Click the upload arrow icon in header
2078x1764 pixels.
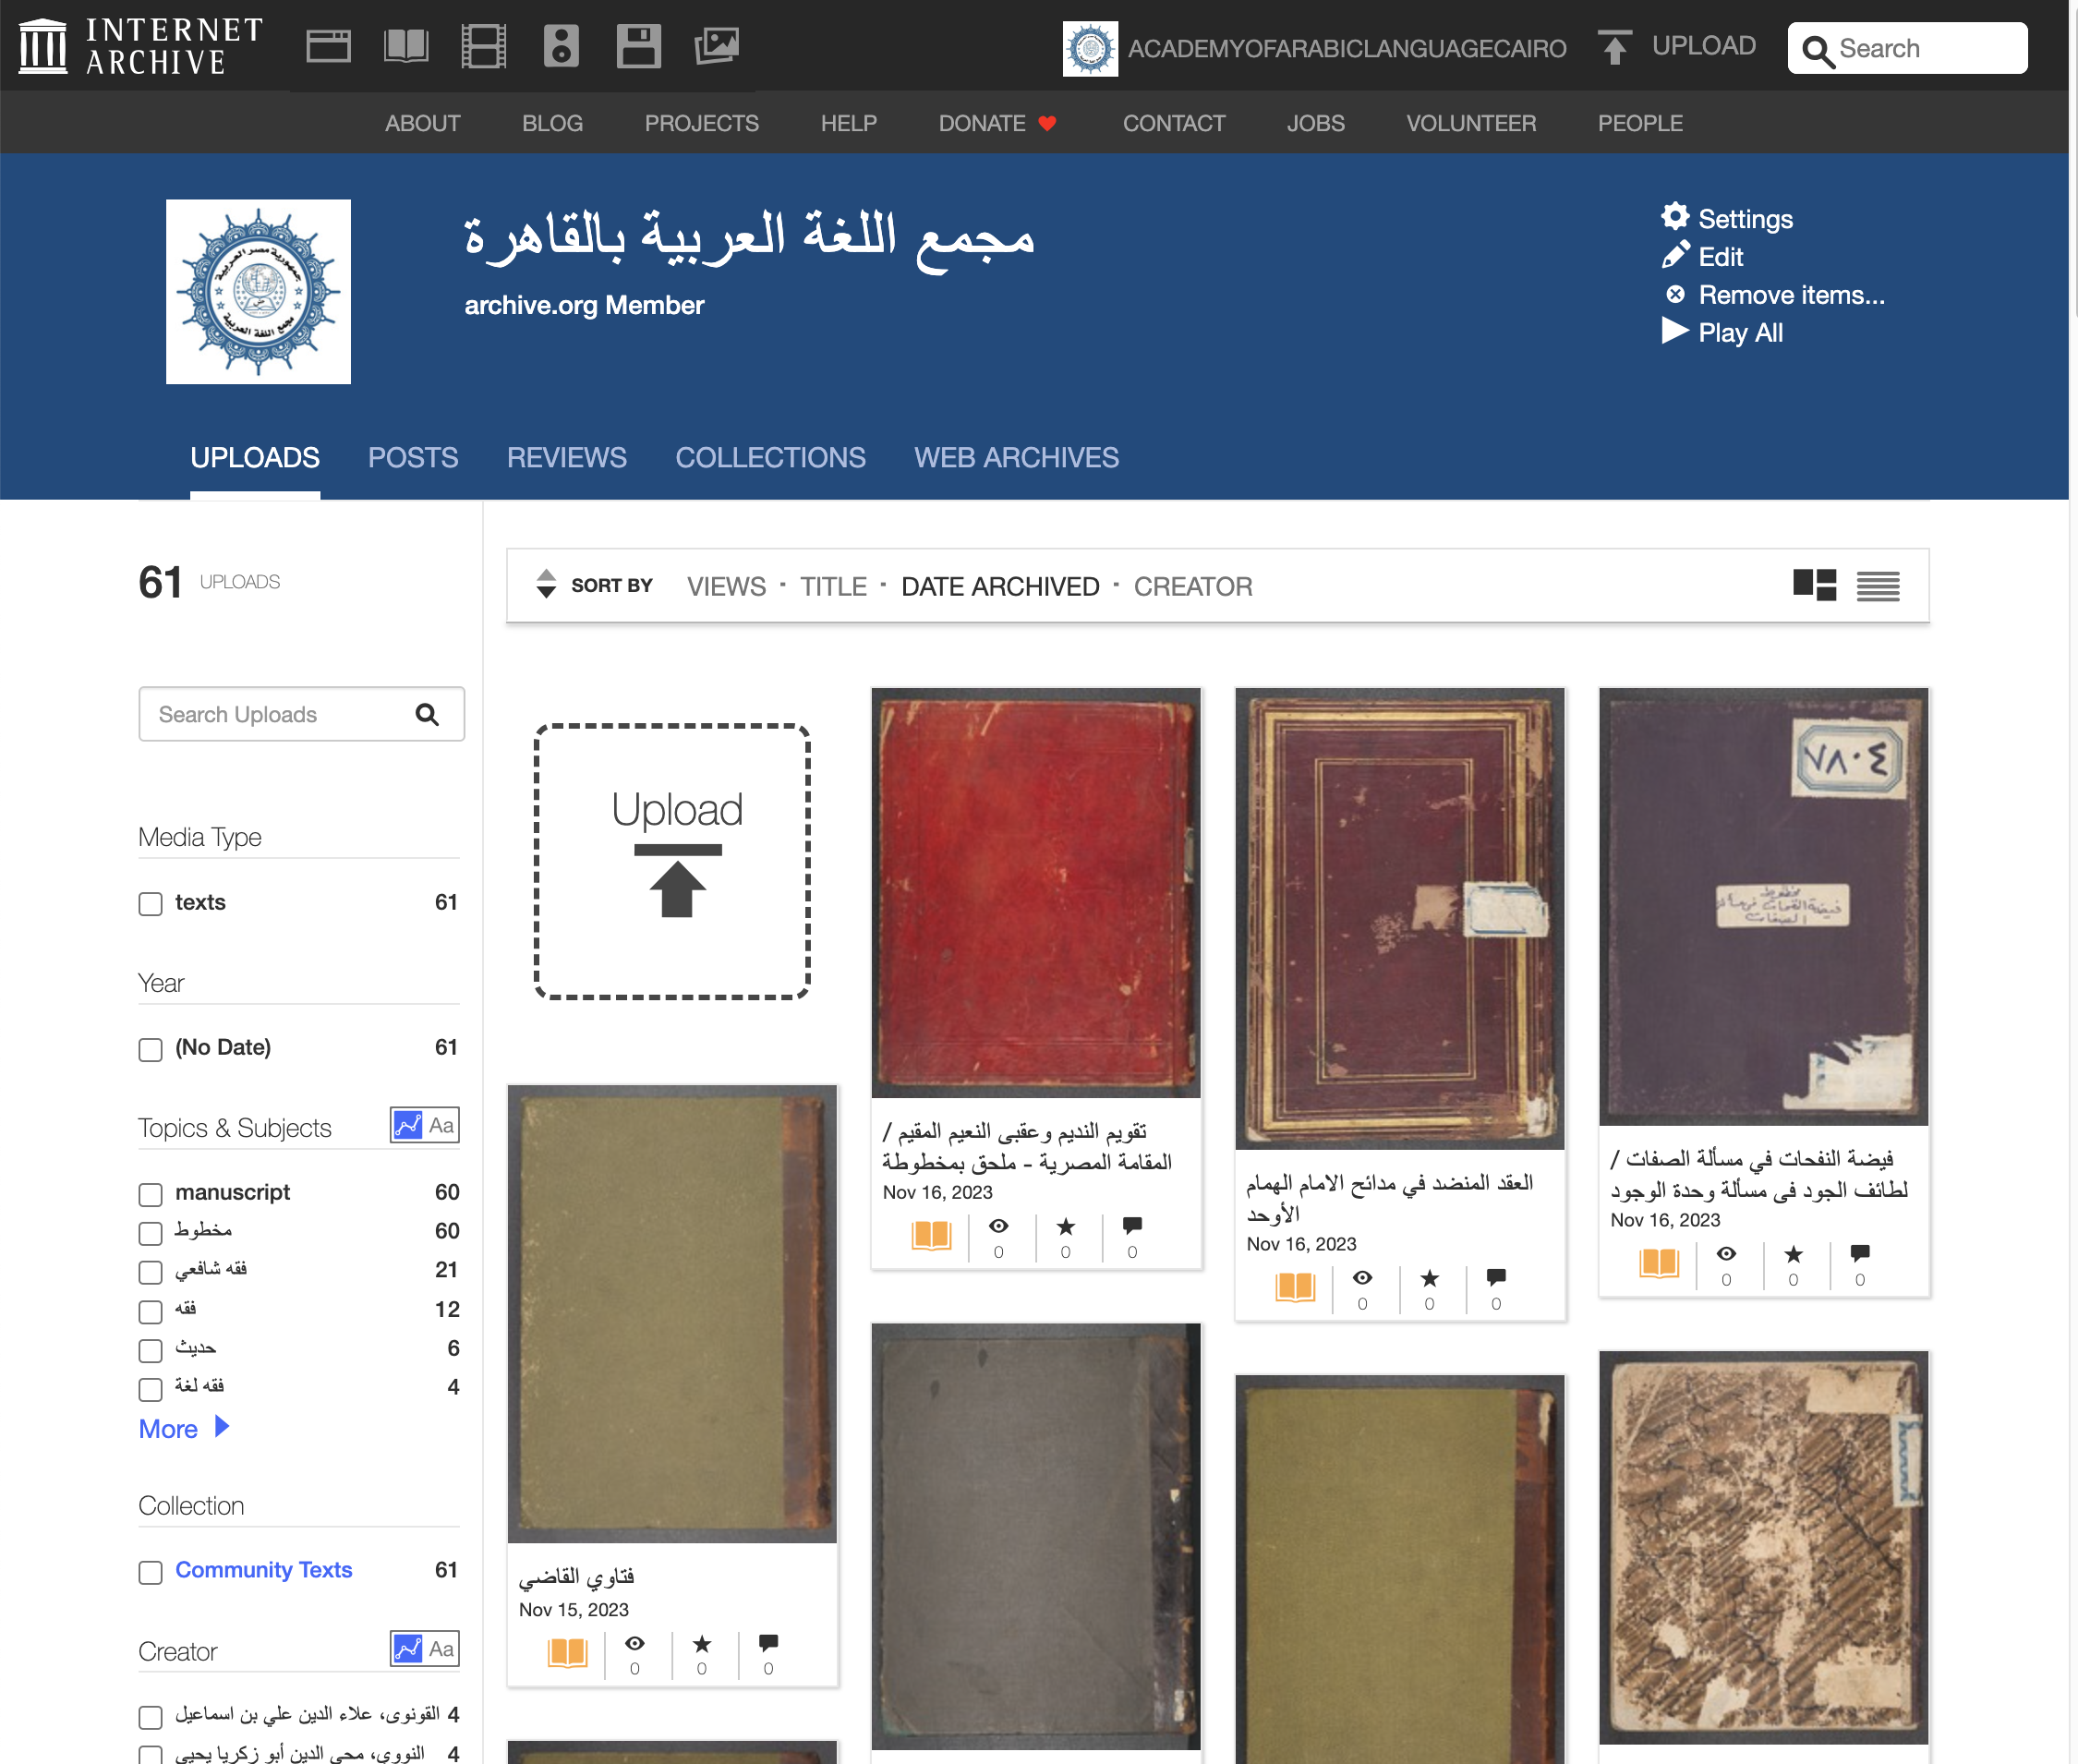1614,47
